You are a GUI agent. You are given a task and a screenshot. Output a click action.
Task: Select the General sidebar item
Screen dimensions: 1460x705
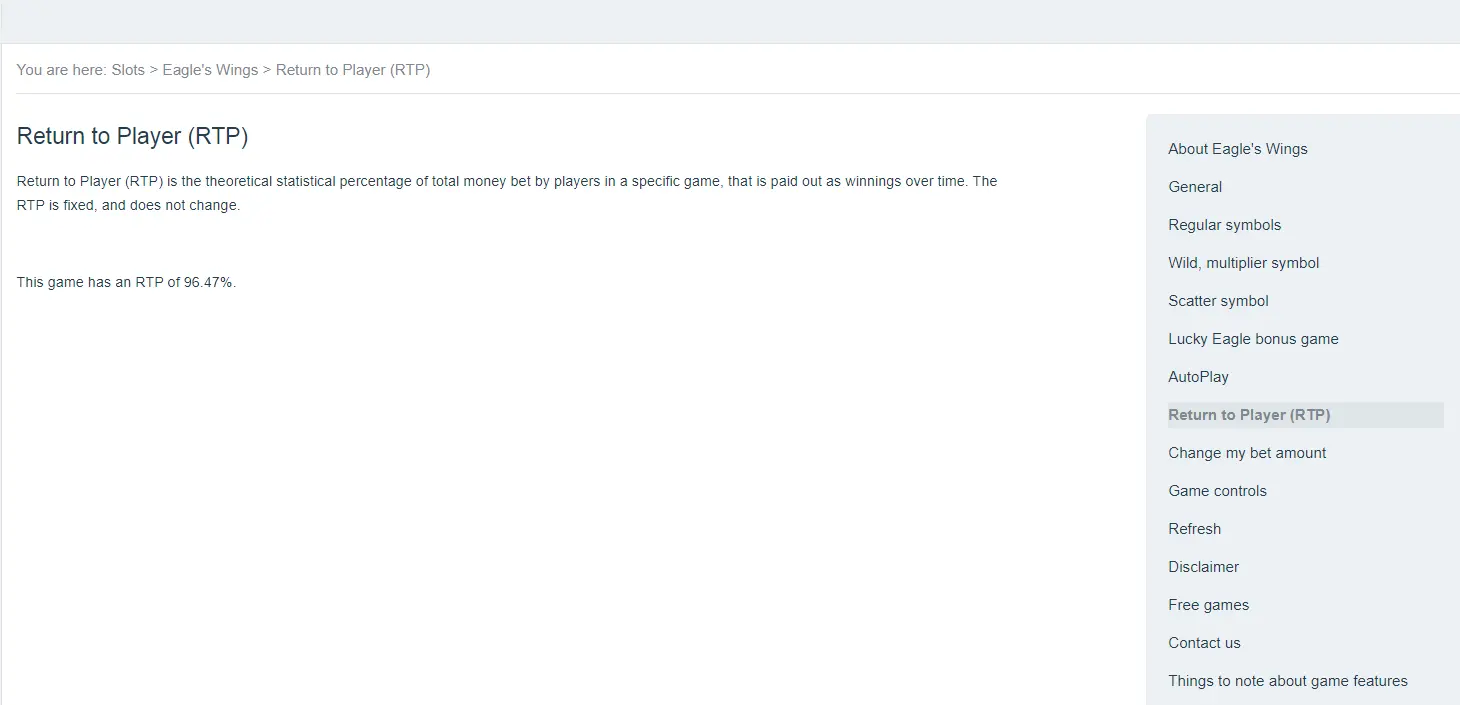point(1195,187)
